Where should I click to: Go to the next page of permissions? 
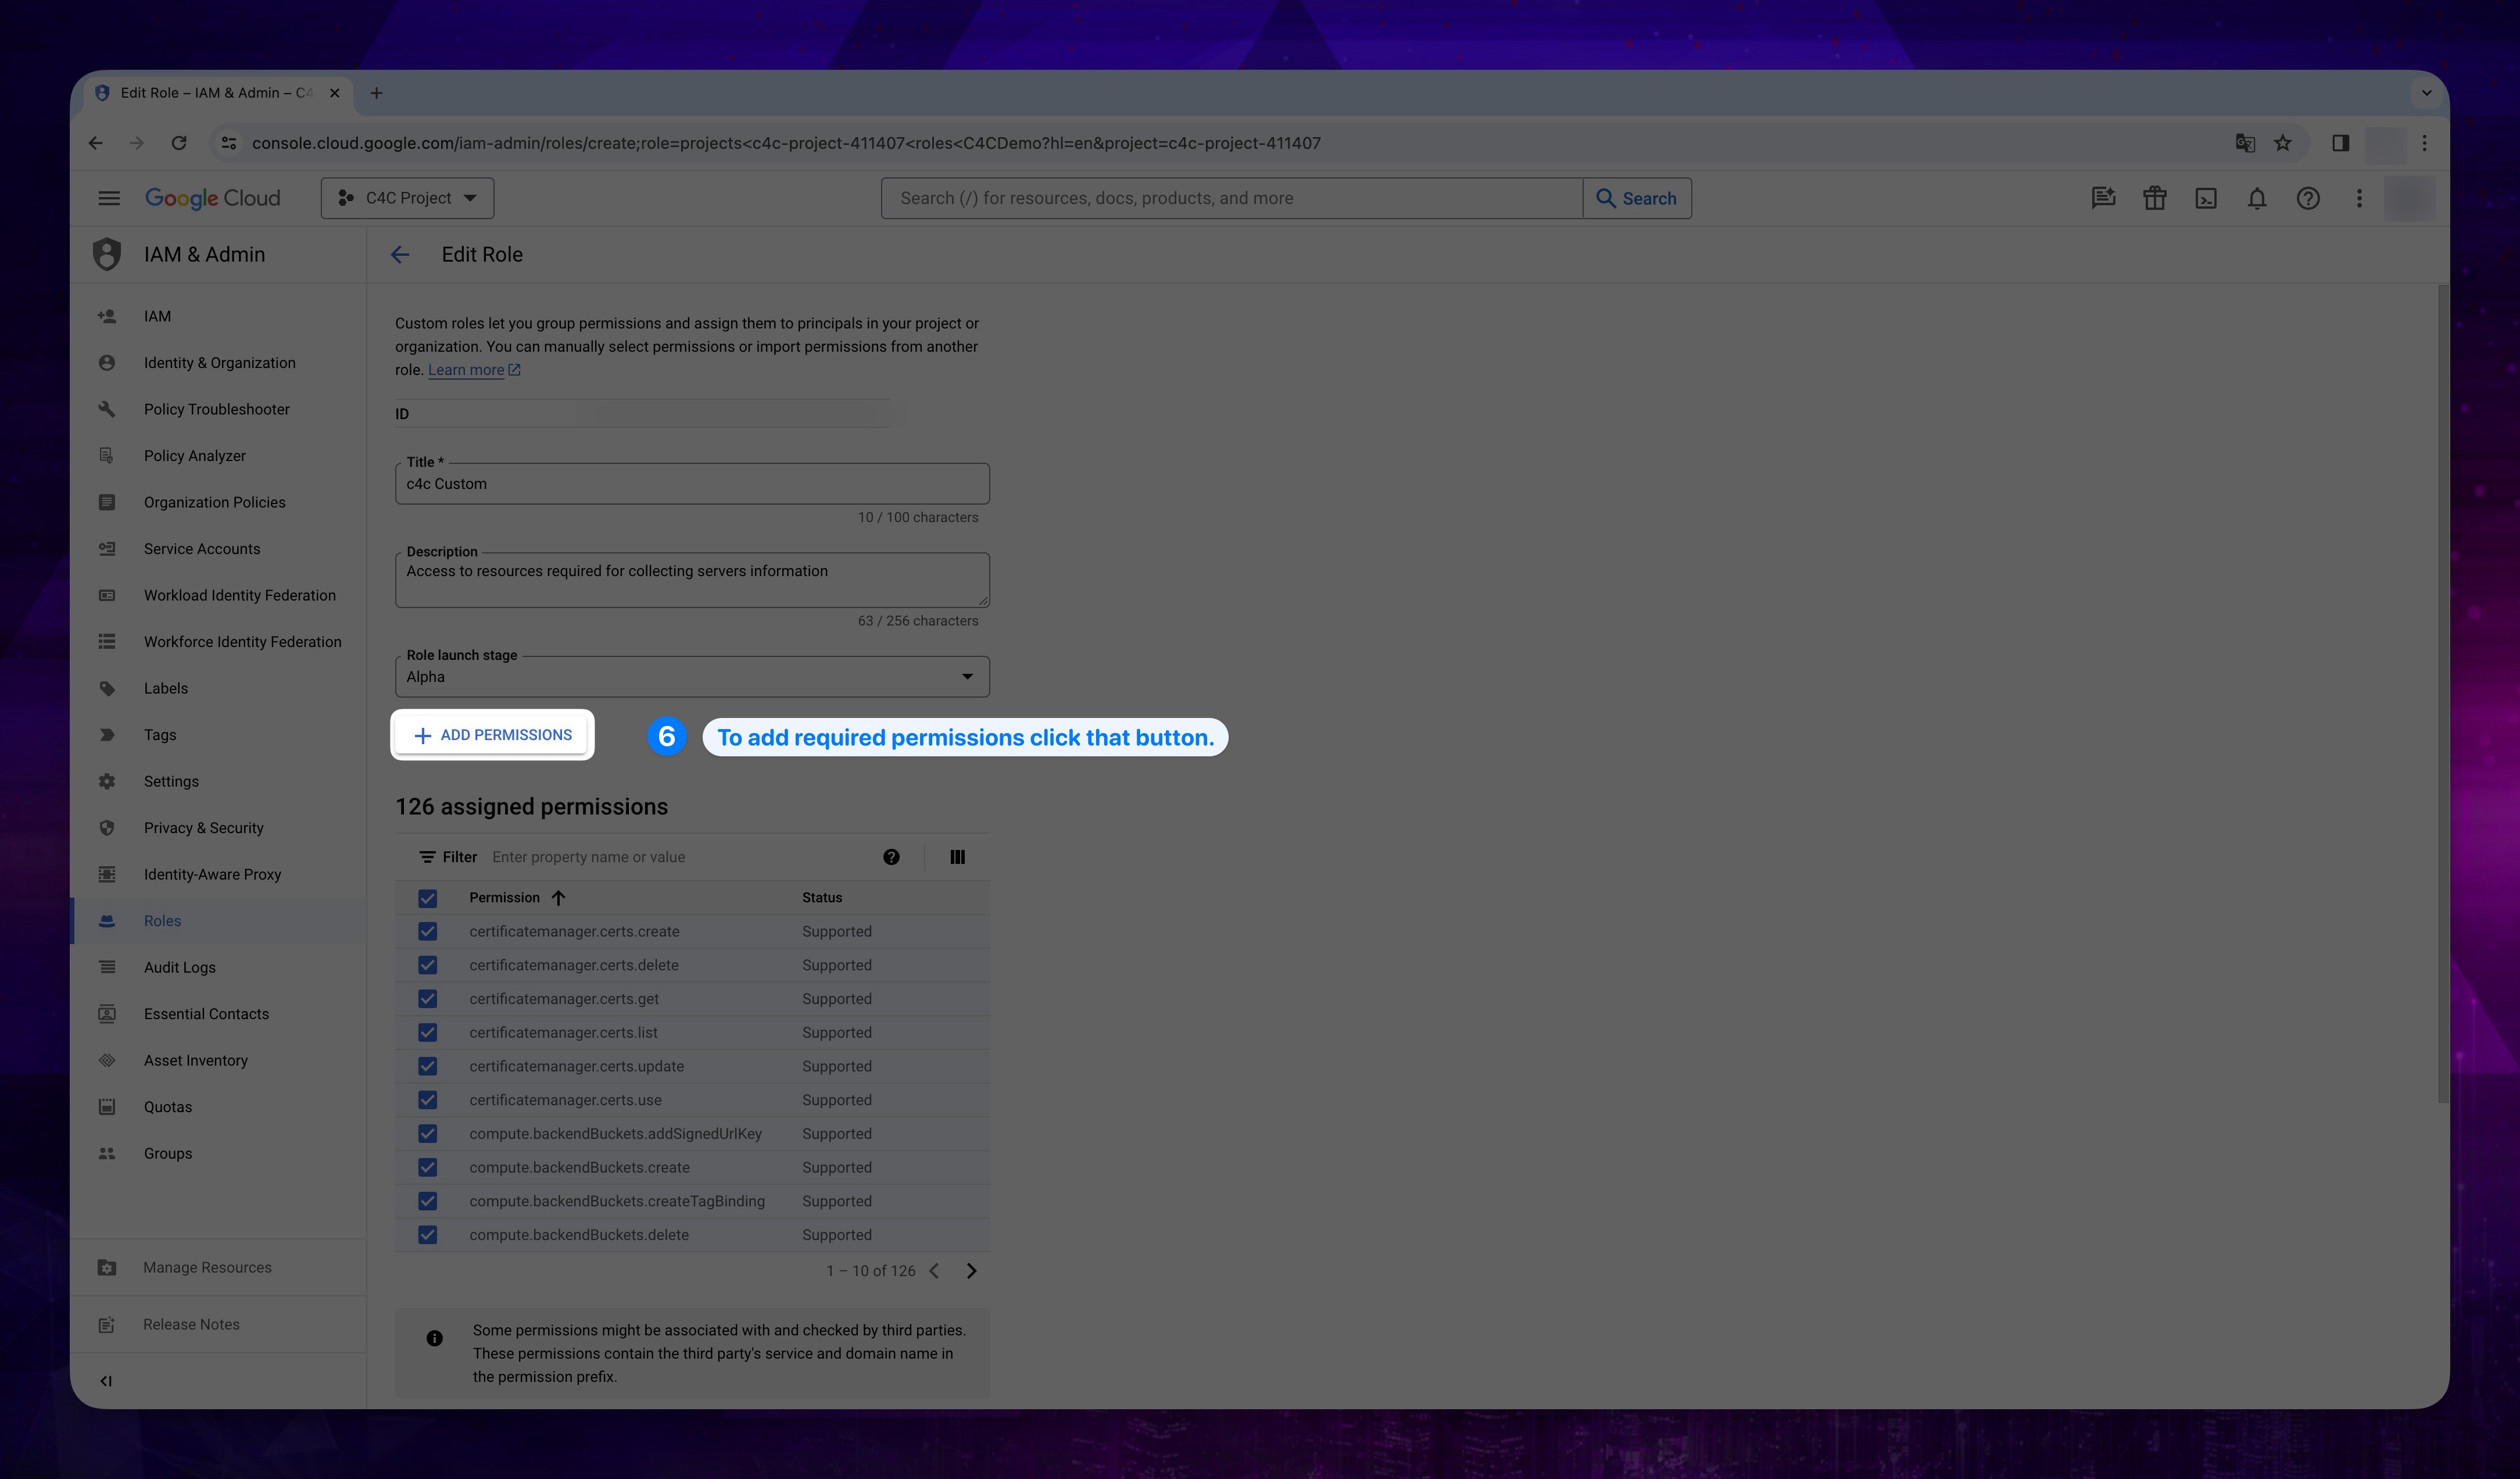[971, 1271]
